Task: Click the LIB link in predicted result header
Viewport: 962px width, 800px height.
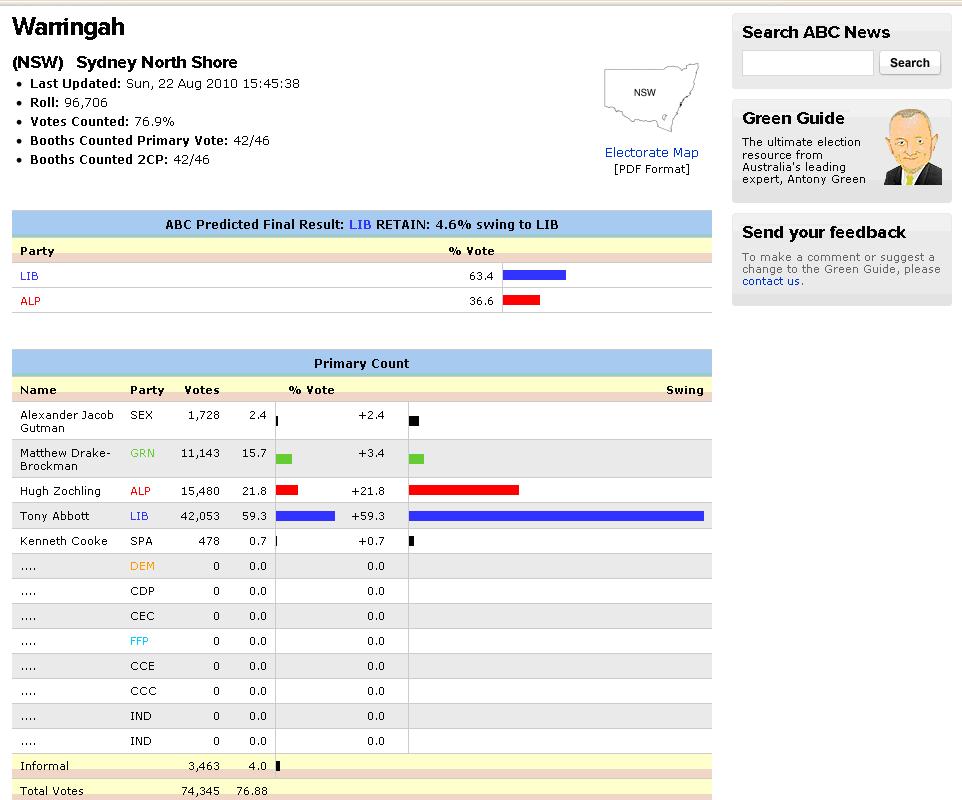Action: [360, 225]
